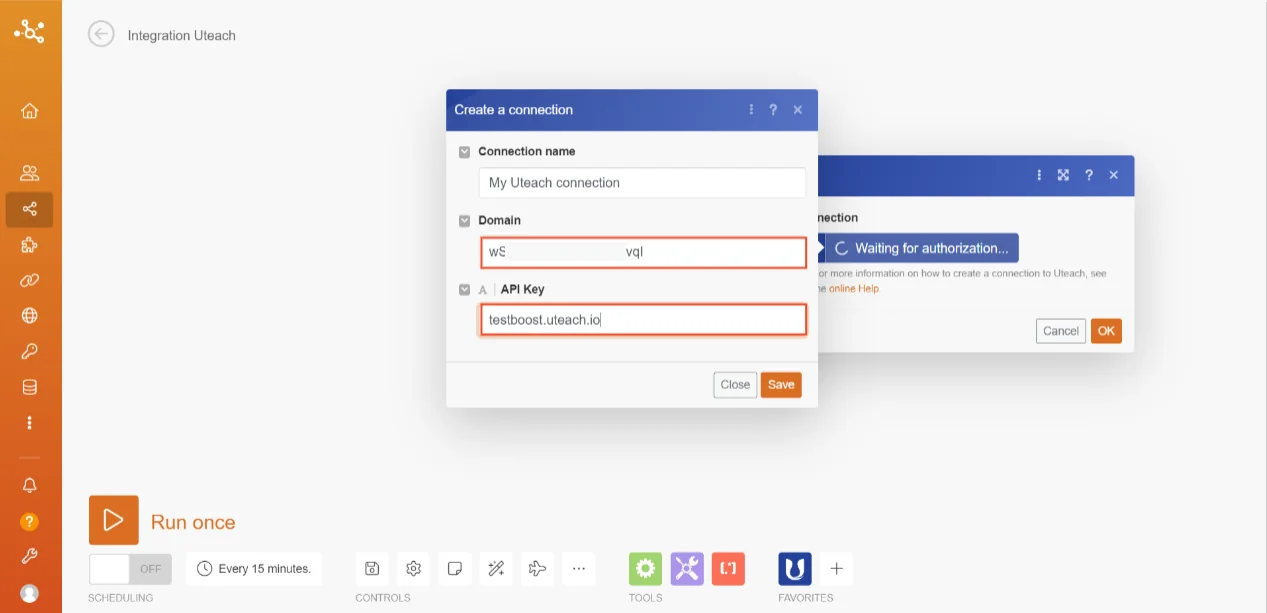Image resolution: width=1267 pixels, height=613 pixels.
Task: Open the Scenarios share icon in the sidebar
Action: click(x=30, y=209)
